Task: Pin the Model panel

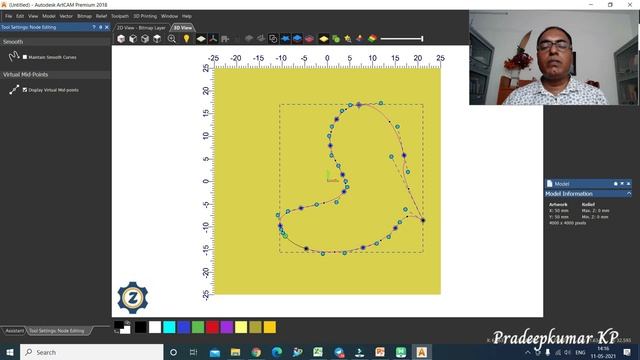Action: 616,184
